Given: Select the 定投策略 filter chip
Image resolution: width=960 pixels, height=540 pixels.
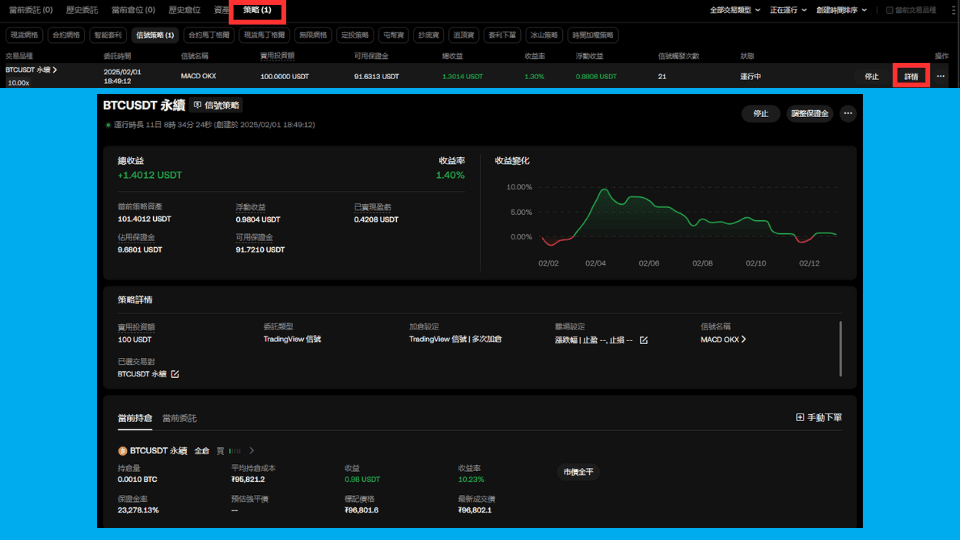Looking at the screenshot, I should 355,35.
